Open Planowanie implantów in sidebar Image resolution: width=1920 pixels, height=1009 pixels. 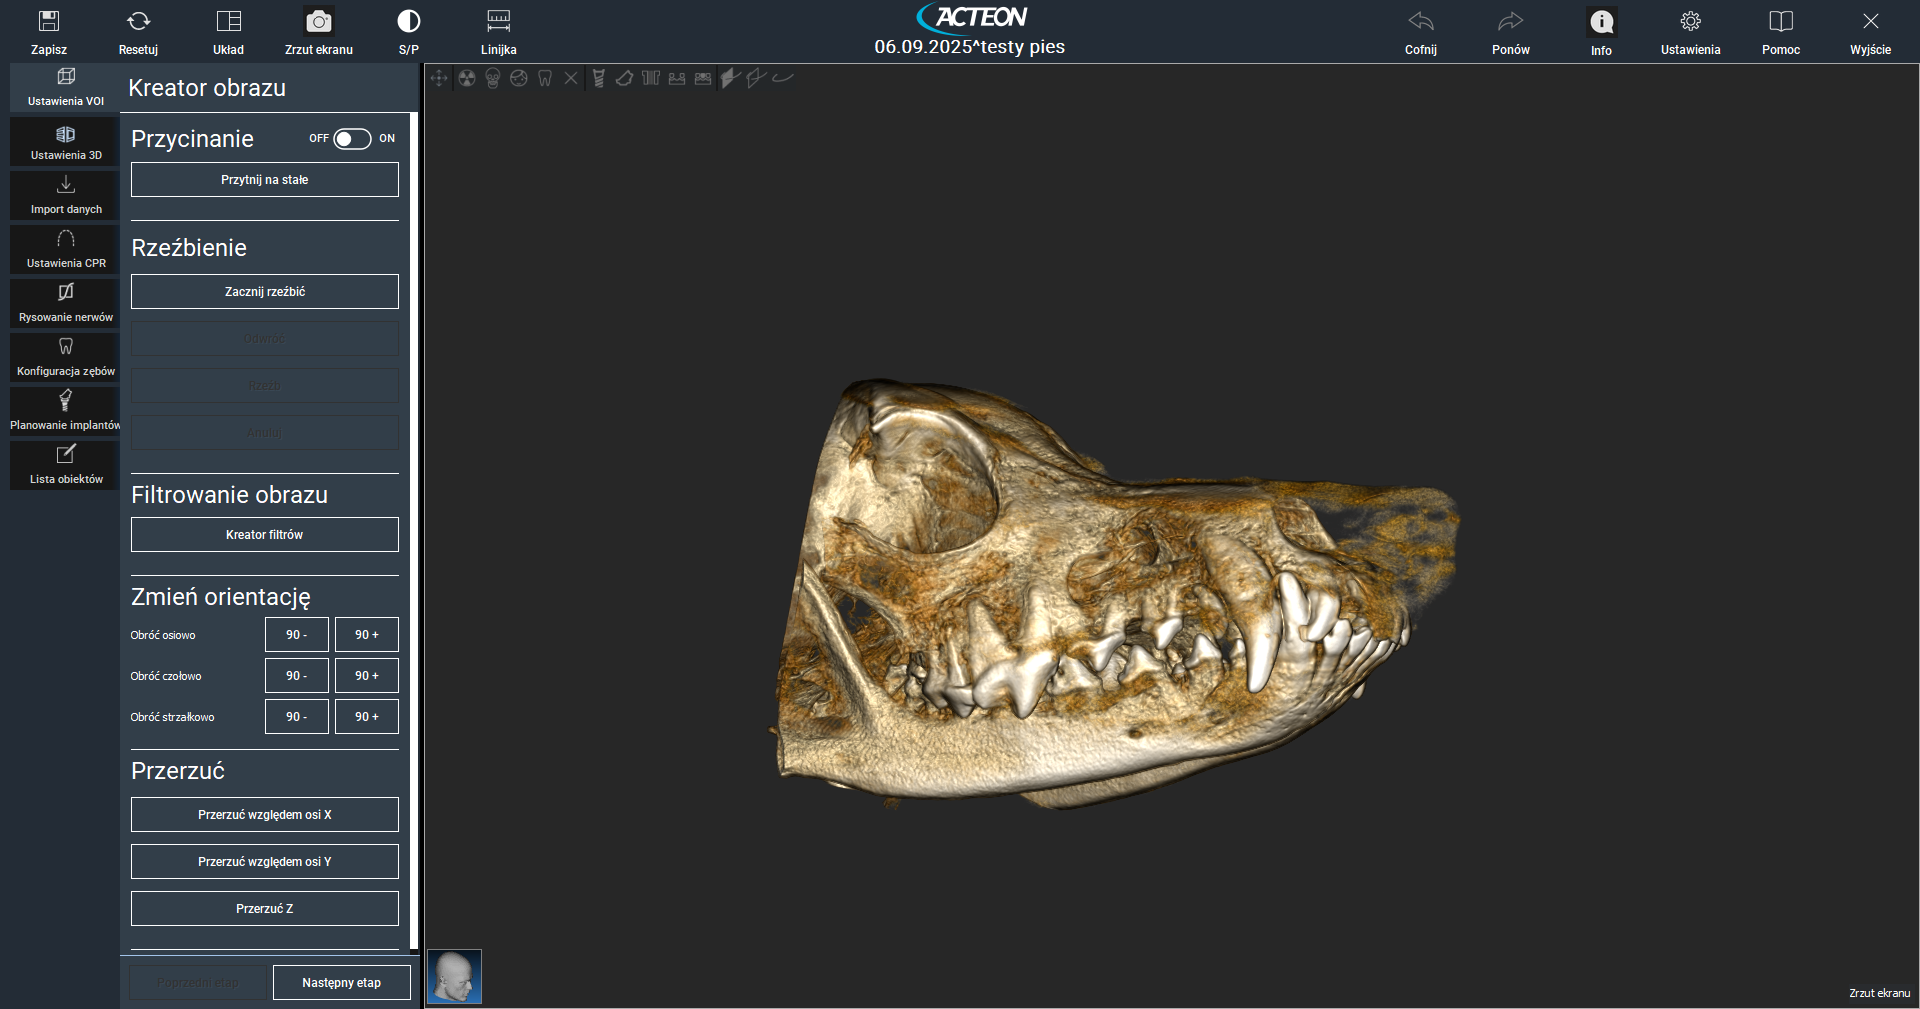pyautogui.click(x=66, y=410)
